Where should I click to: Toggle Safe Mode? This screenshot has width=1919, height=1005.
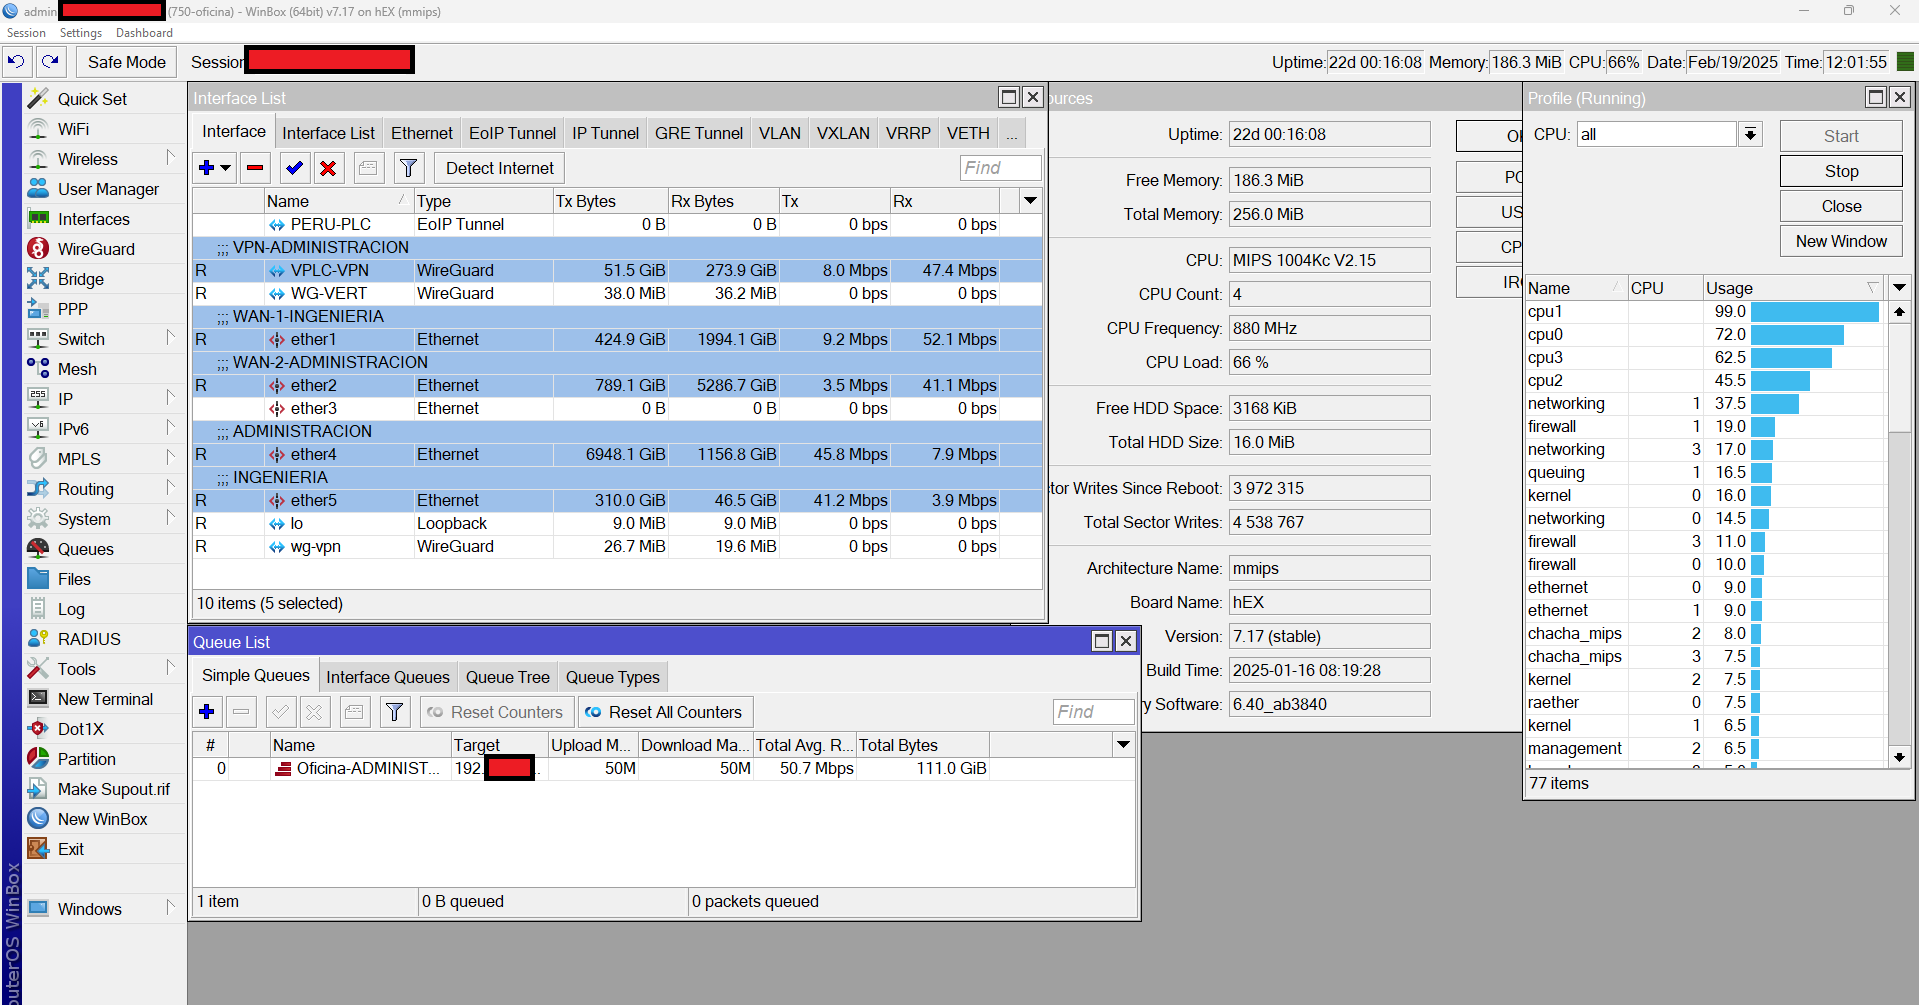[x=127, y=62]
